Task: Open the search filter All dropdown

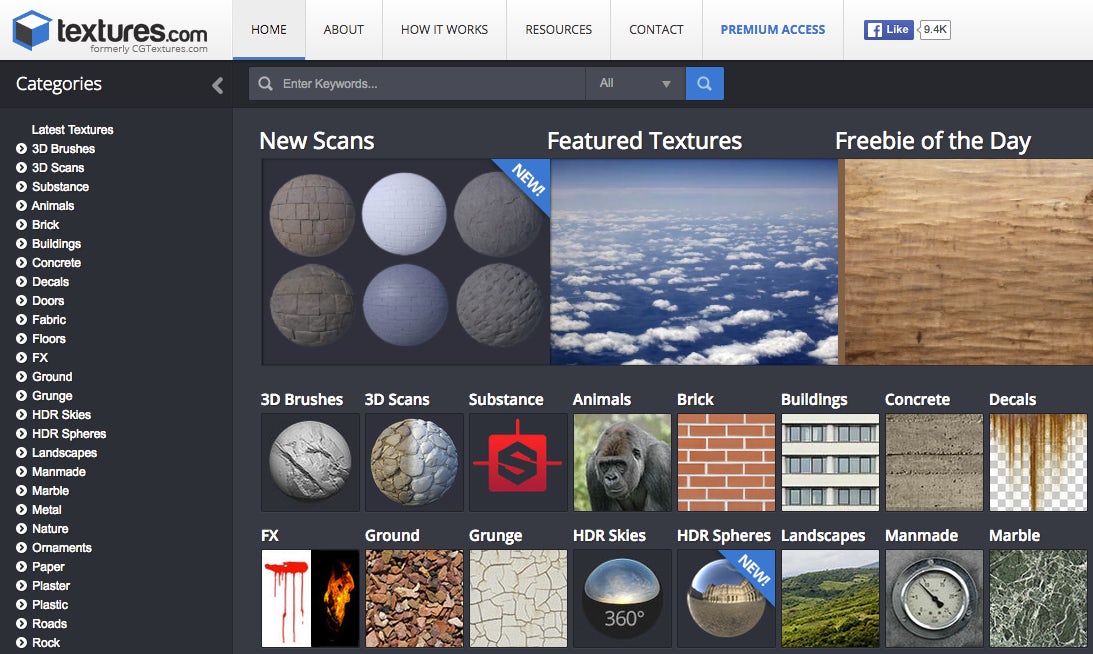Action: [635, 84]
